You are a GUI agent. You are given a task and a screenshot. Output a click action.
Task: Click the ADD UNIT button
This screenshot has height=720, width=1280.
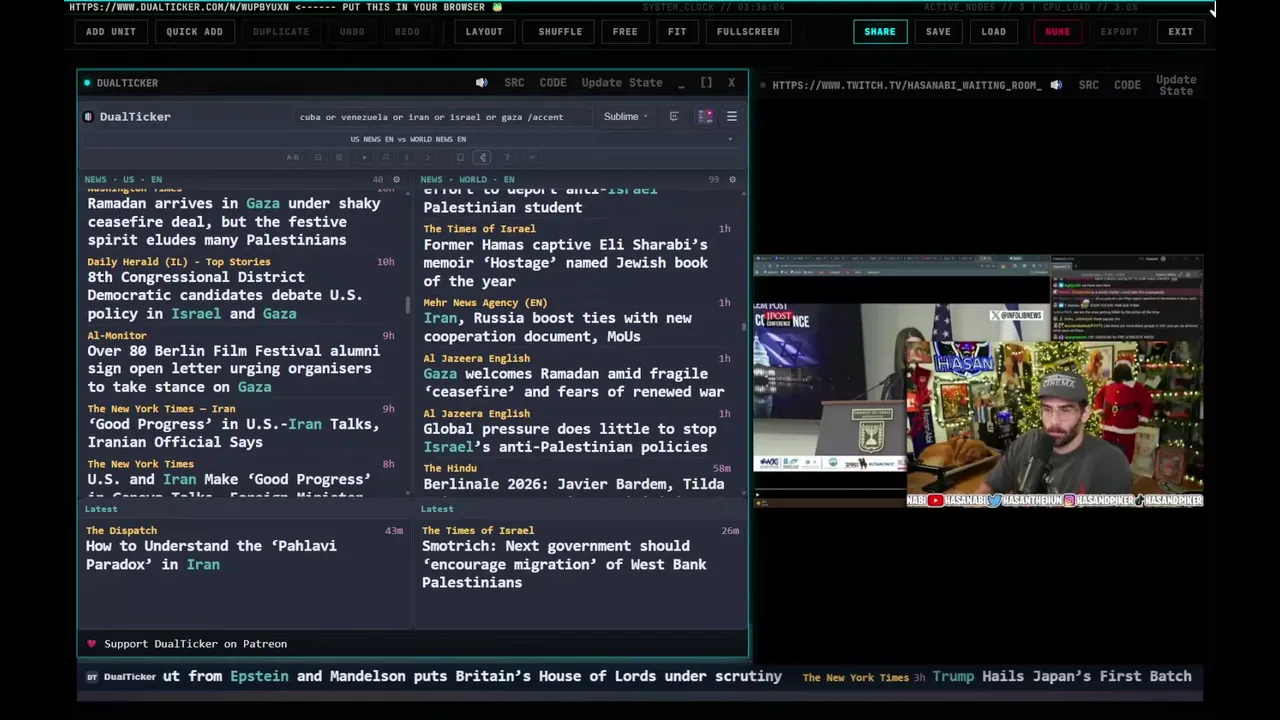110,31
